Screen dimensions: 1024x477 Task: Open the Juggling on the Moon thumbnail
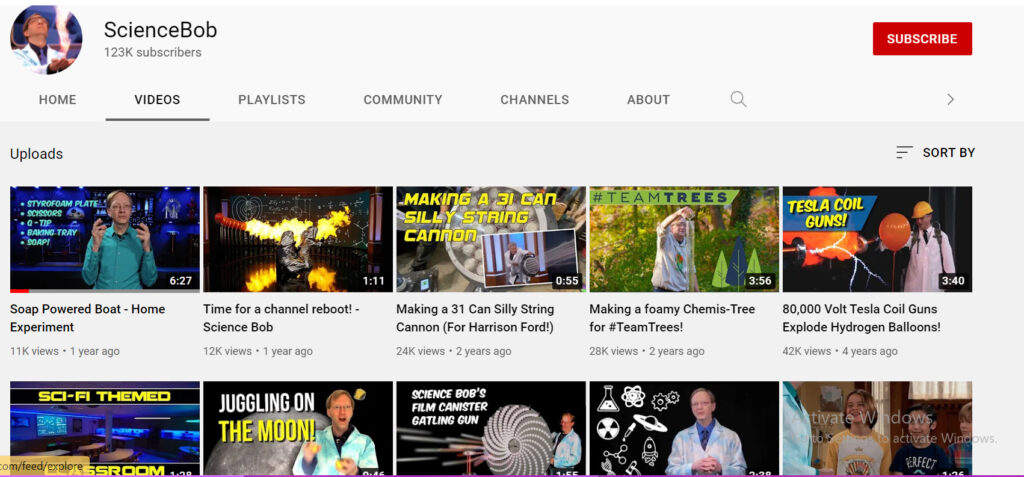point(297,428)
